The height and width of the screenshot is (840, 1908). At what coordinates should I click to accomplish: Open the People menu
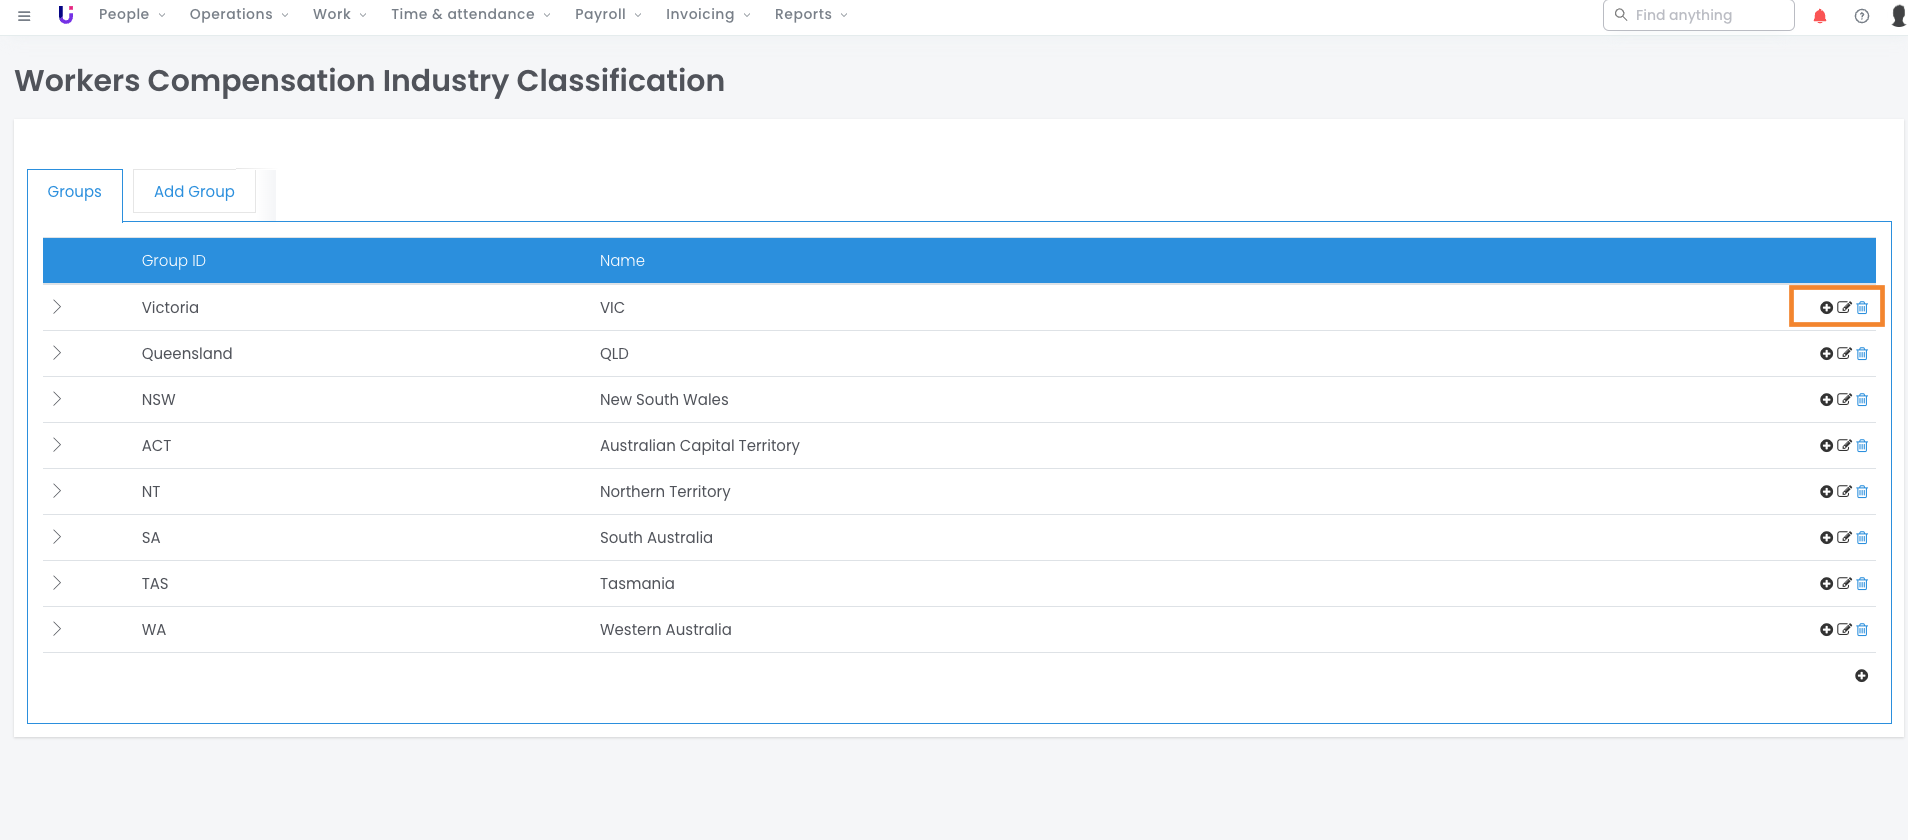131,15
